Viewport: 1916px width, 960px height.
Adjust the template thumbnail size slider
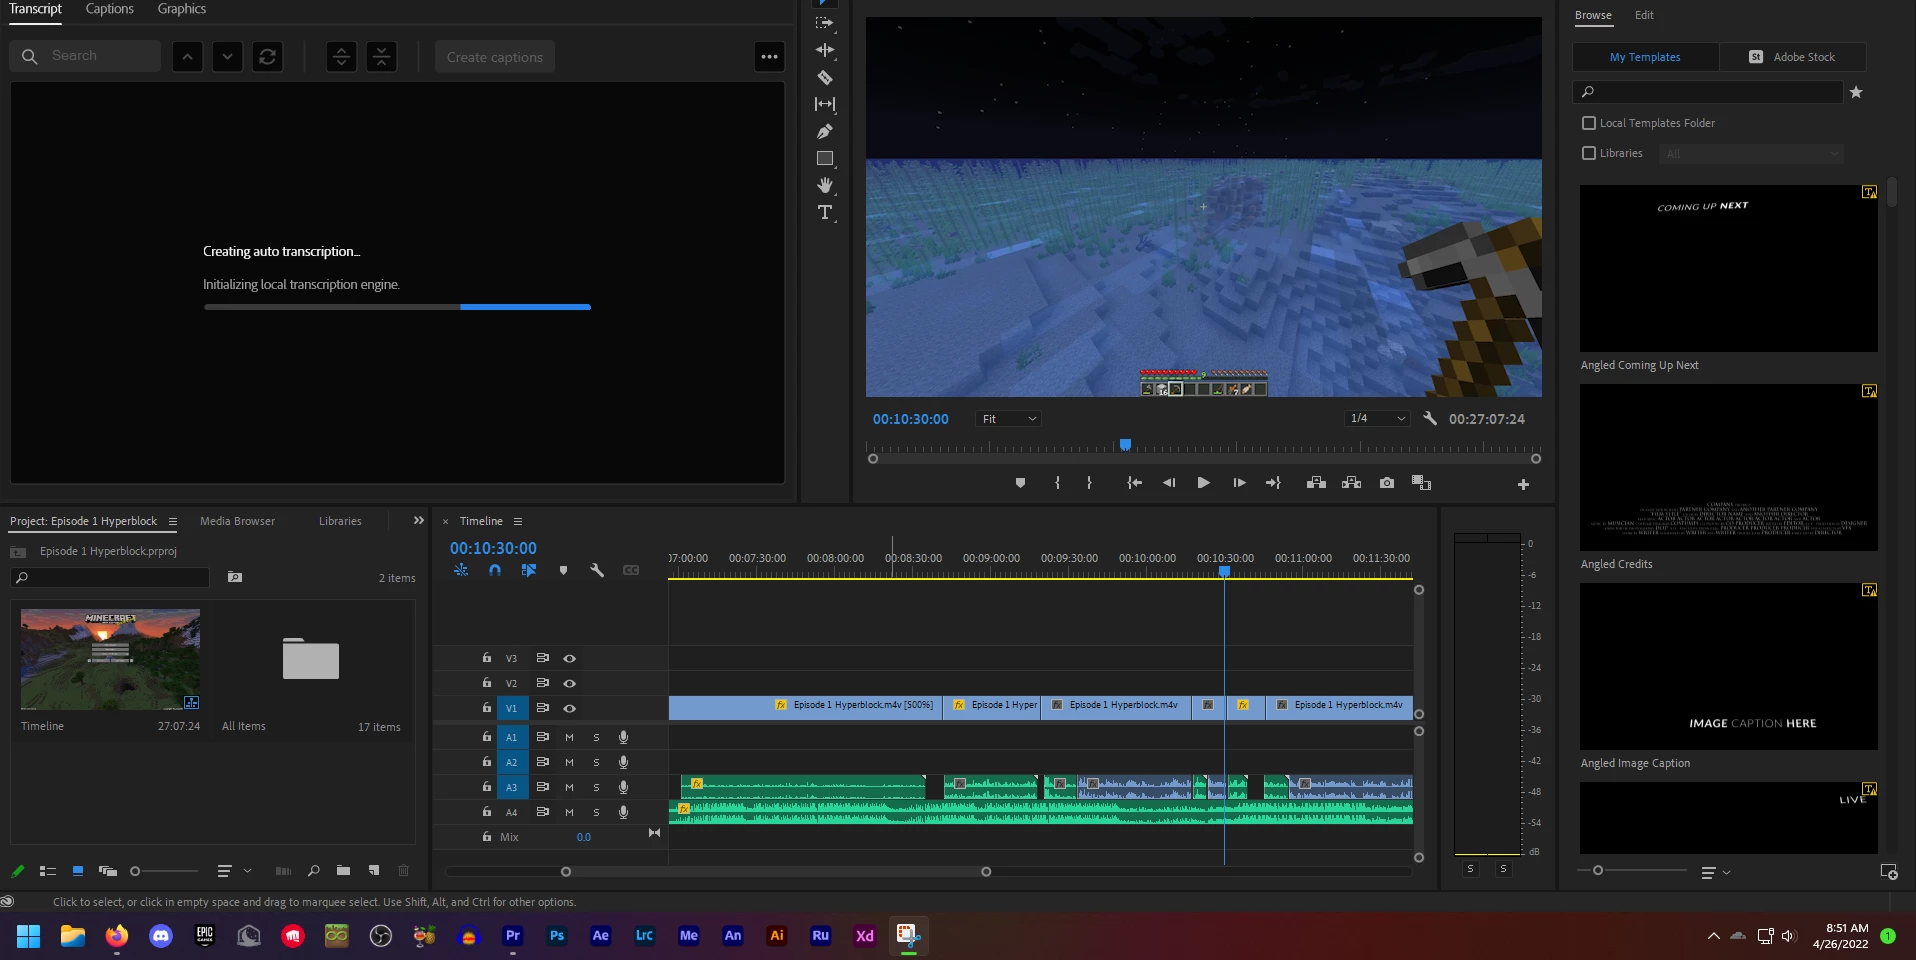(x=1598, y=871)
